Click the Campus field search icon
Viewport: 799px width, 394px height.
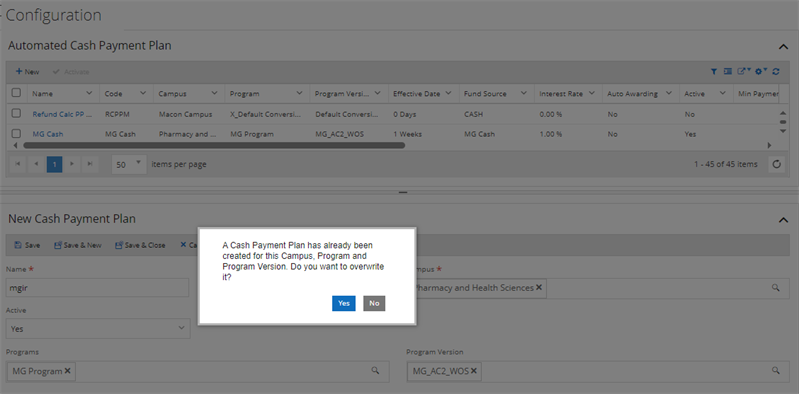coord(776,288)
